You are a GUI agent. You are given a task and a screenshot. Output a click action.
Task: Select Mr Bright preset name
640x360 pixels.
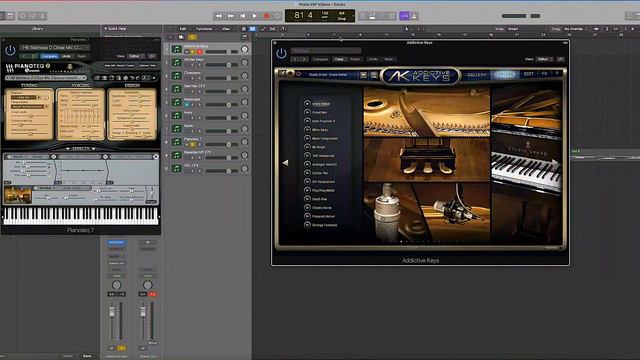point(319,147)
